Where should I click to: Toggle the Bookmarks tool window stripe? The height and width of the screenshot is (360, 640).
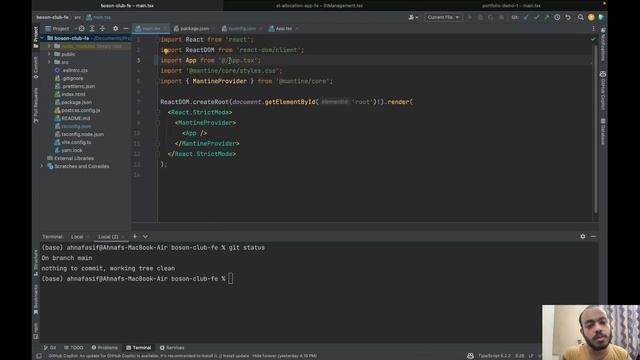click(36, 299)
